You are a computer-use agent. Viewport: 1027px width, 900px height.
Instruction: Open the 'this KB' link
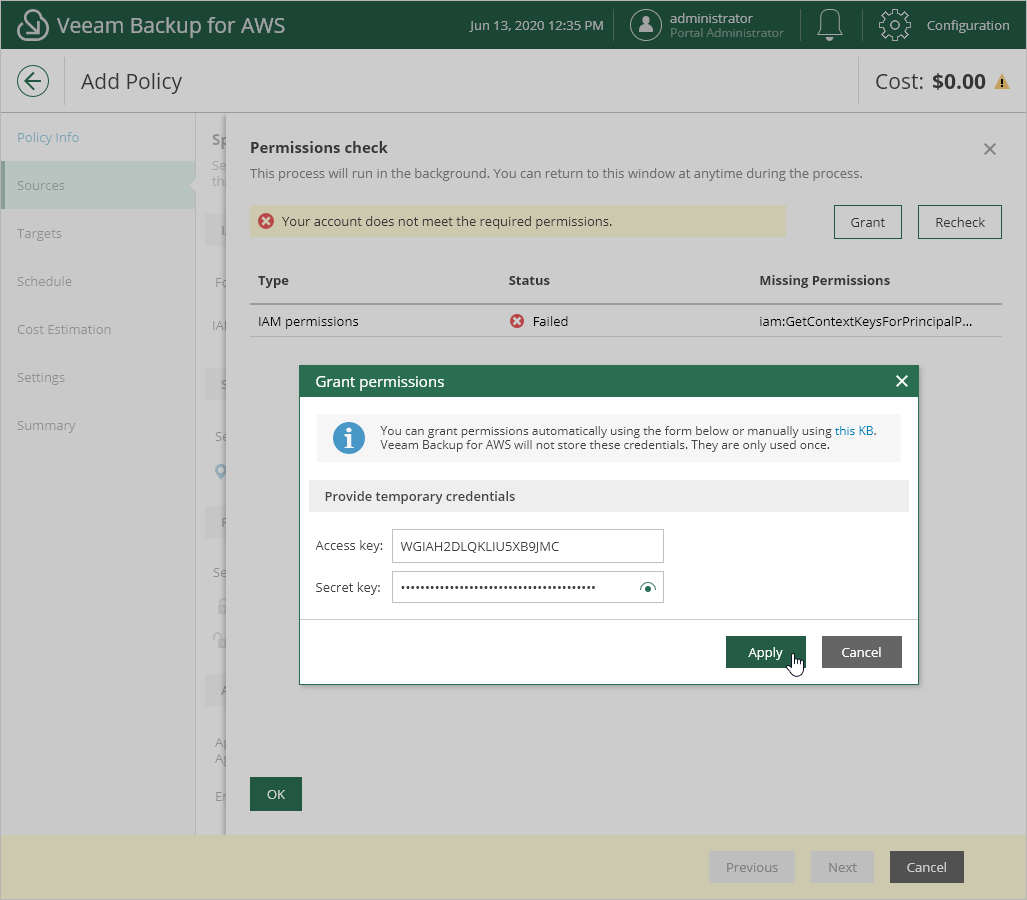click(x=854, y=431)
